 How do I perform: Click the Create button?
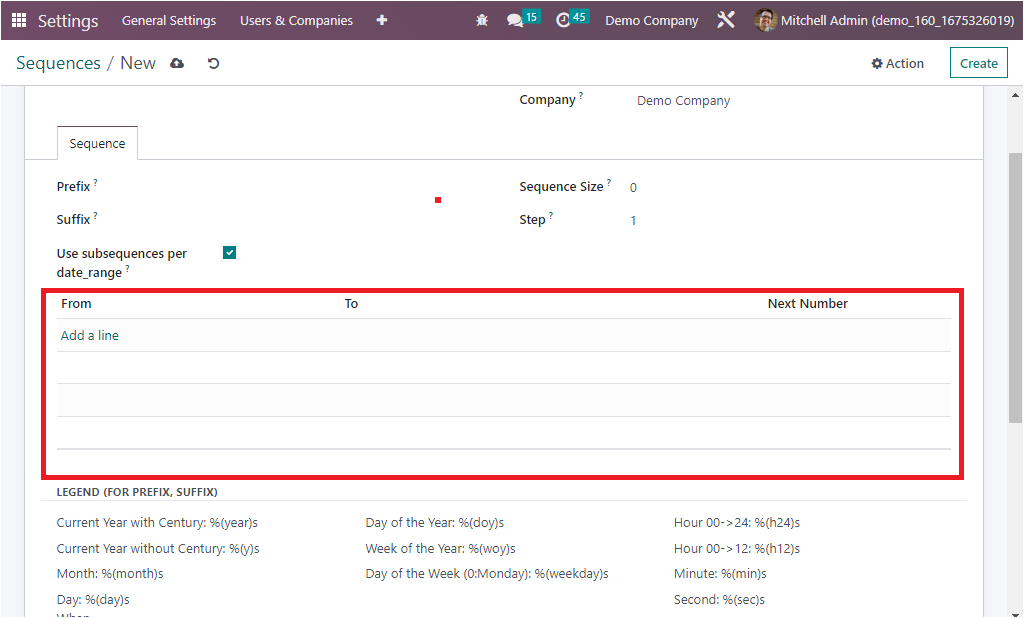[x=978, y=63]
